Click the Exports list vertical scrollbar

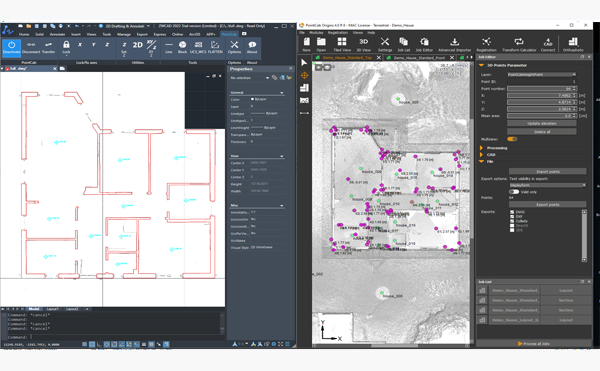584,236
